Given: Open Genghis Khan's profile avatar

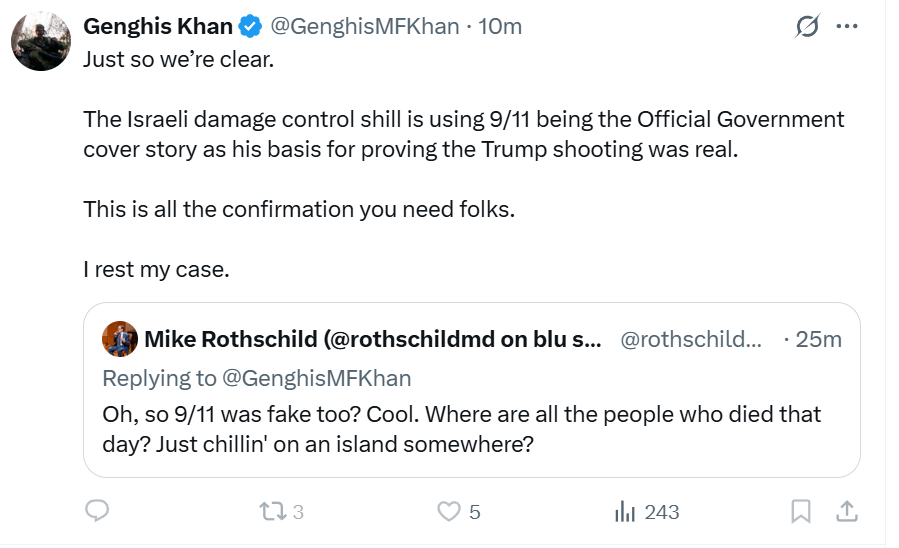Looking at the screenshot, I should (x=41, y=42).
